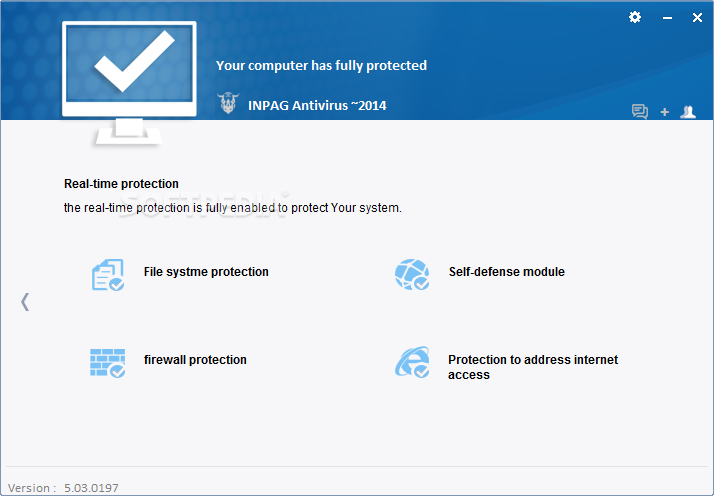
Task: Close the antivirus window
Action: pos(697,18)
